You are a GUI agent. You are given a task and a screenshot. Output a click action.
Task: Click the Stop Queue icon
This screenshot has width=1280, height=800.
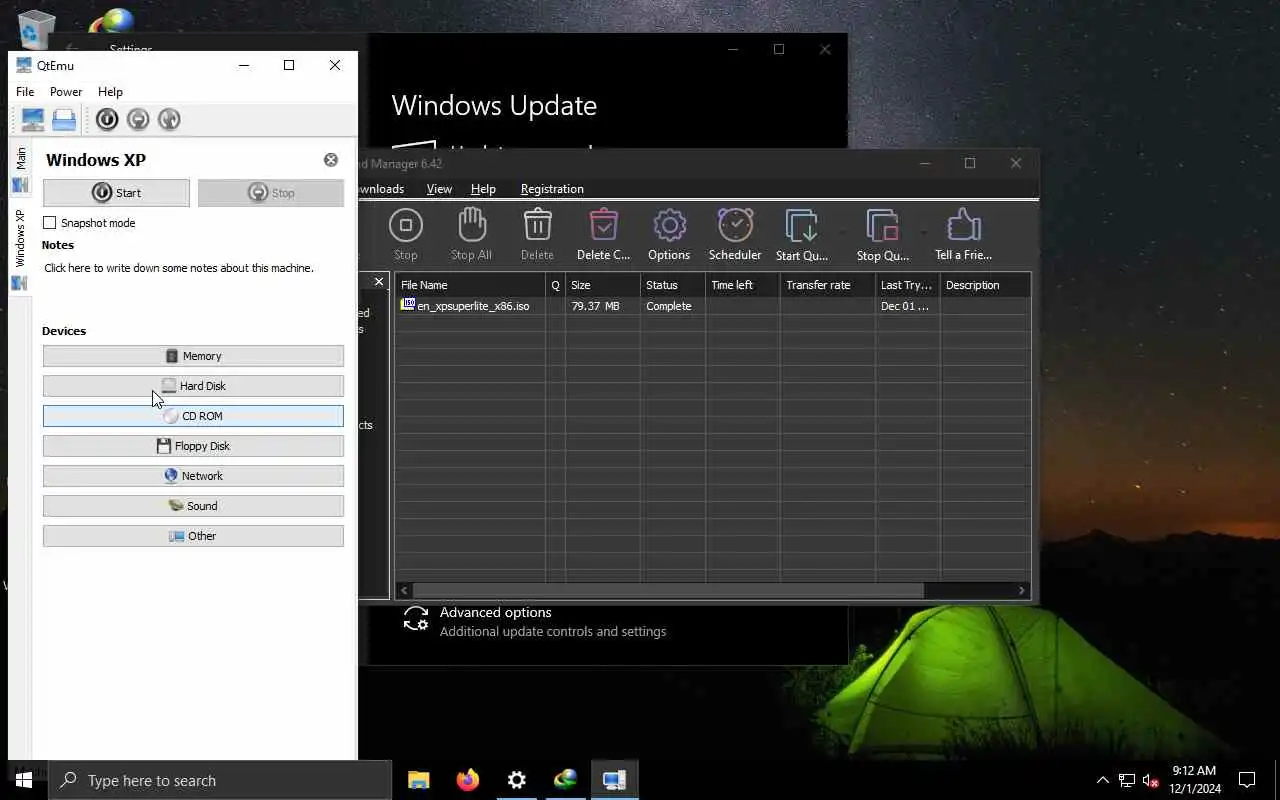pyautogui.click(x=882, y=235)
